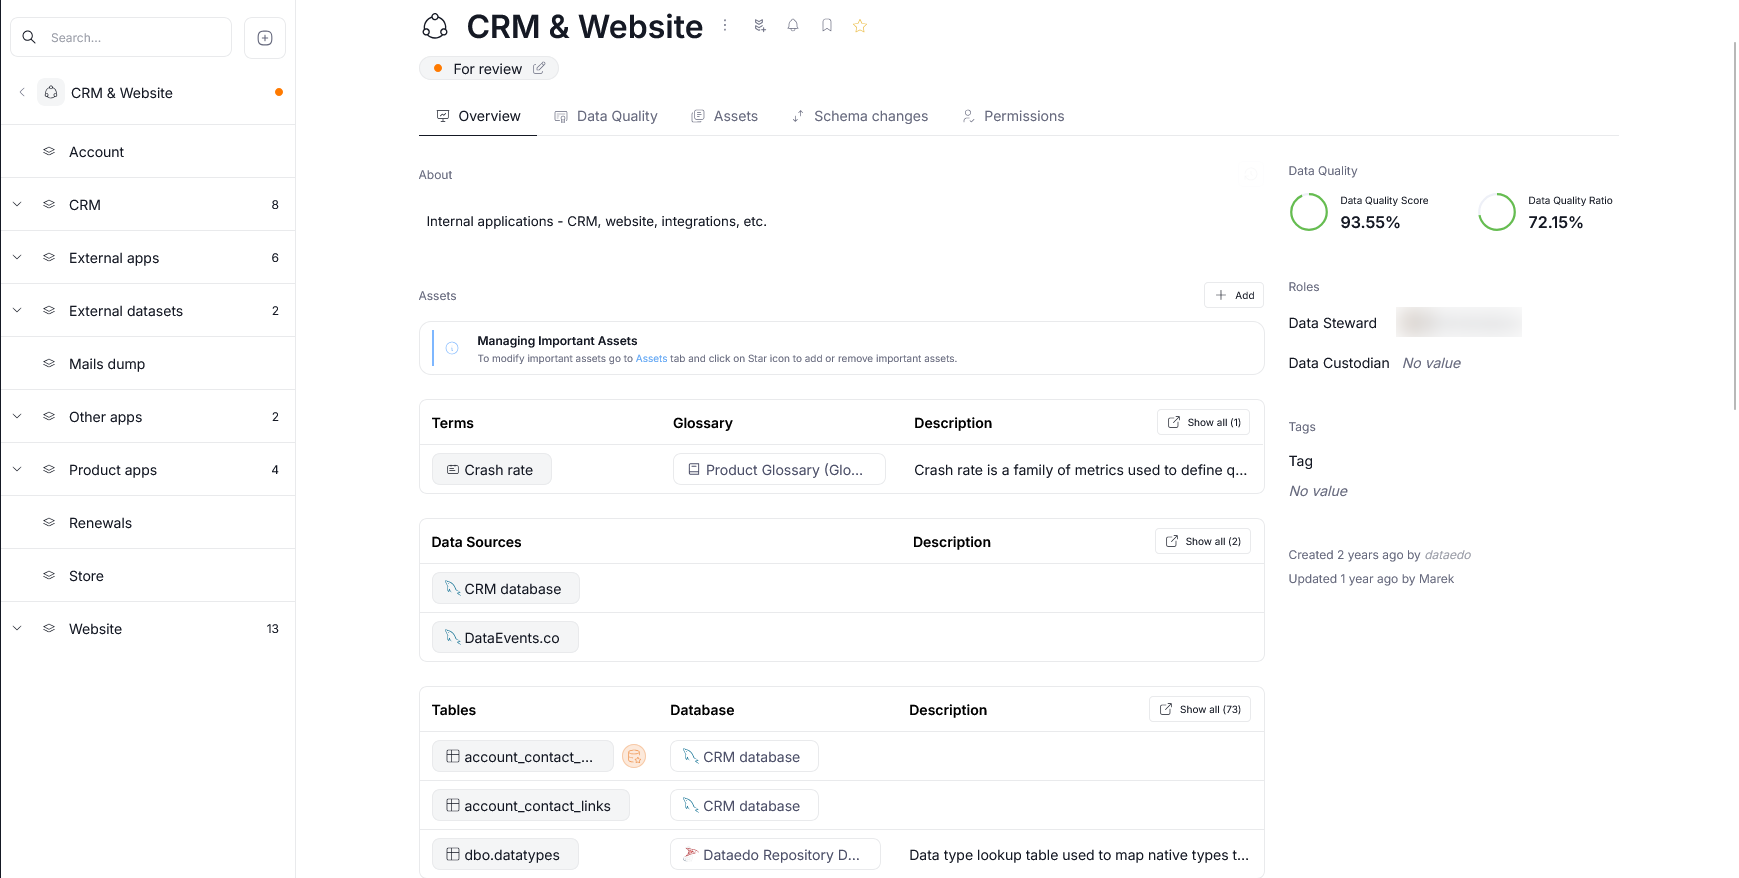Click the bookmark icon beside the title
Screen dimensions: 1739x878
click(827, 26)
